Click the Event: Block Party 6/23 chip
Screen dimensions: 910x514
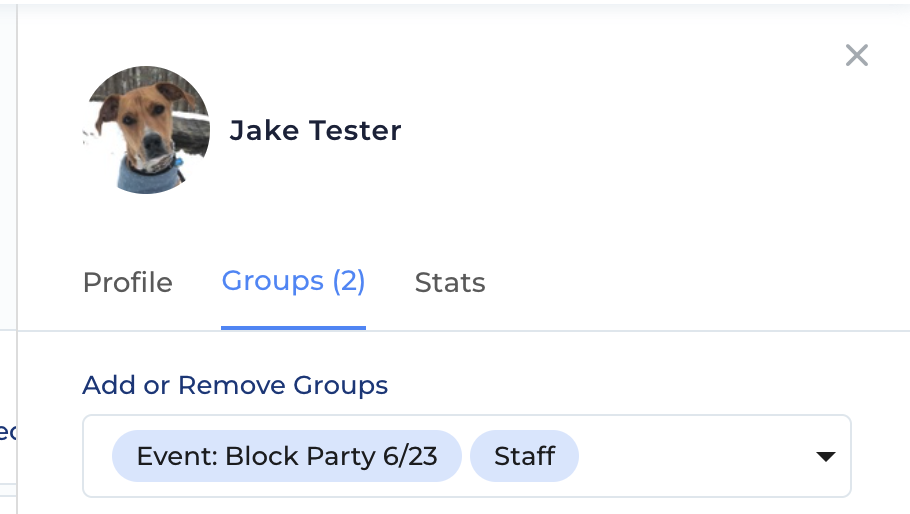[287, 456]
